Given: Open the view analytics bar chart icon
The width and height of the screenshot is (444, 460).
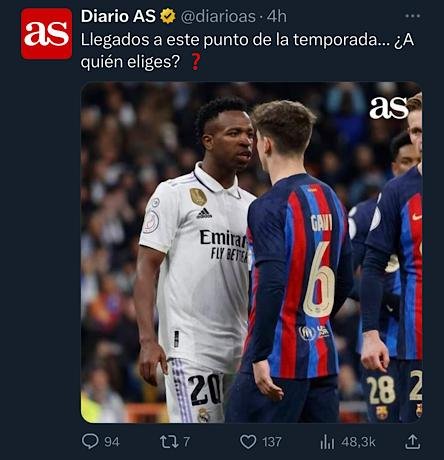Looking at the screenshot, I should [327, 442].
